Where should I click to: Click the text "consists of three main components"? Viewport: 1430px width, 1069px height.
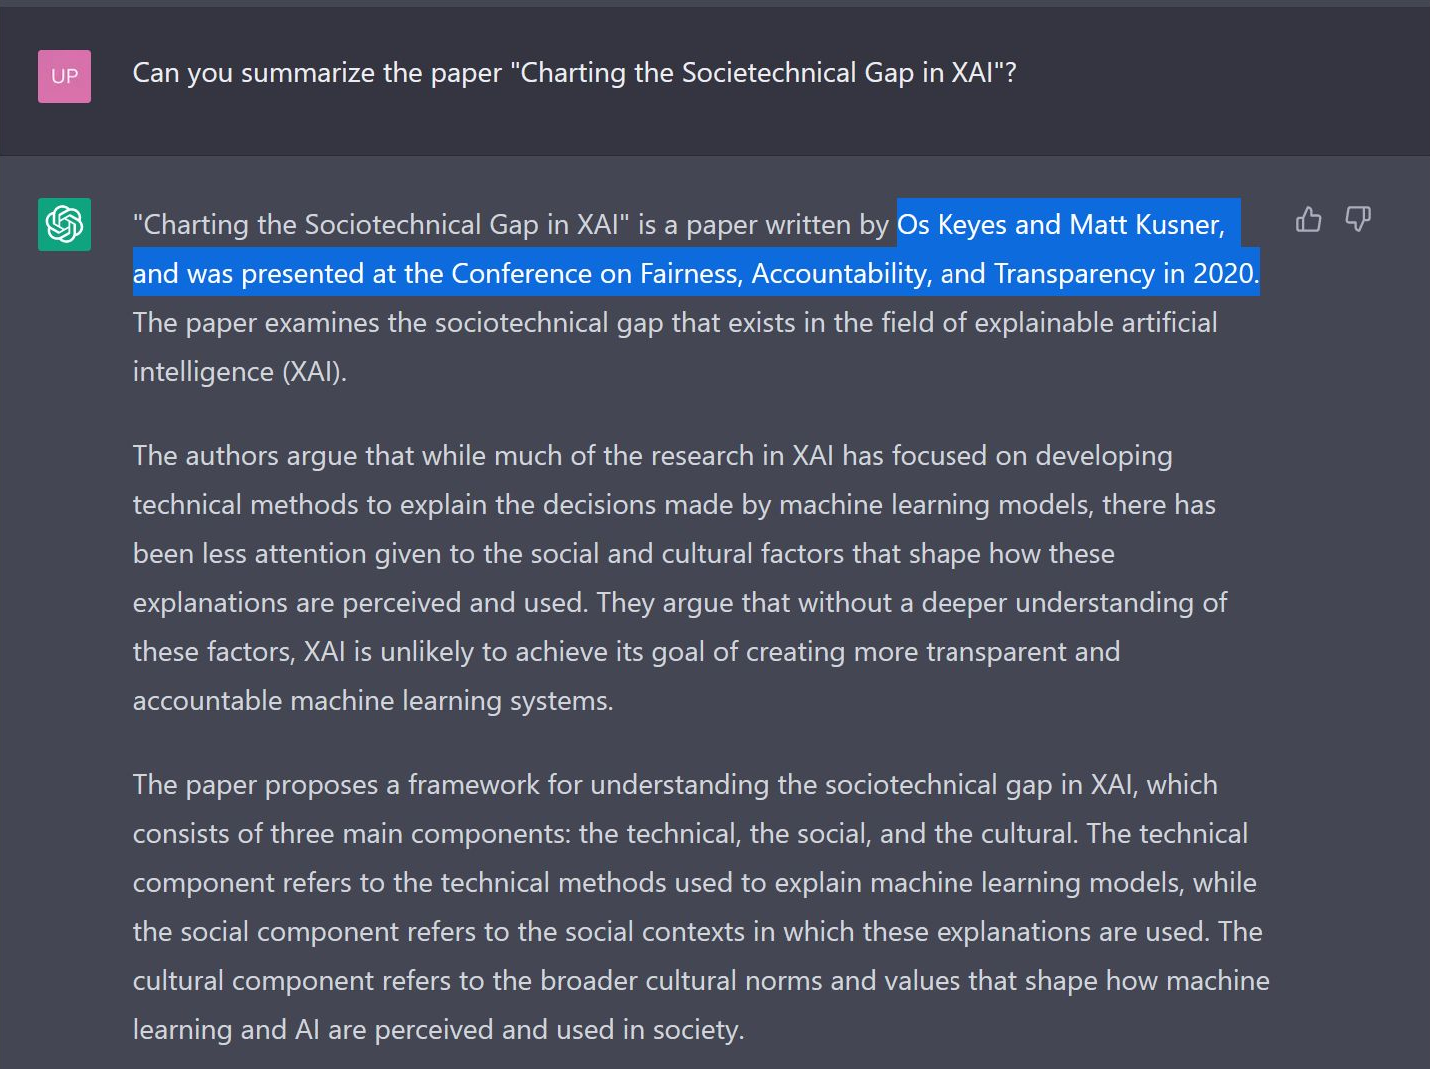[x=351, y=833]
